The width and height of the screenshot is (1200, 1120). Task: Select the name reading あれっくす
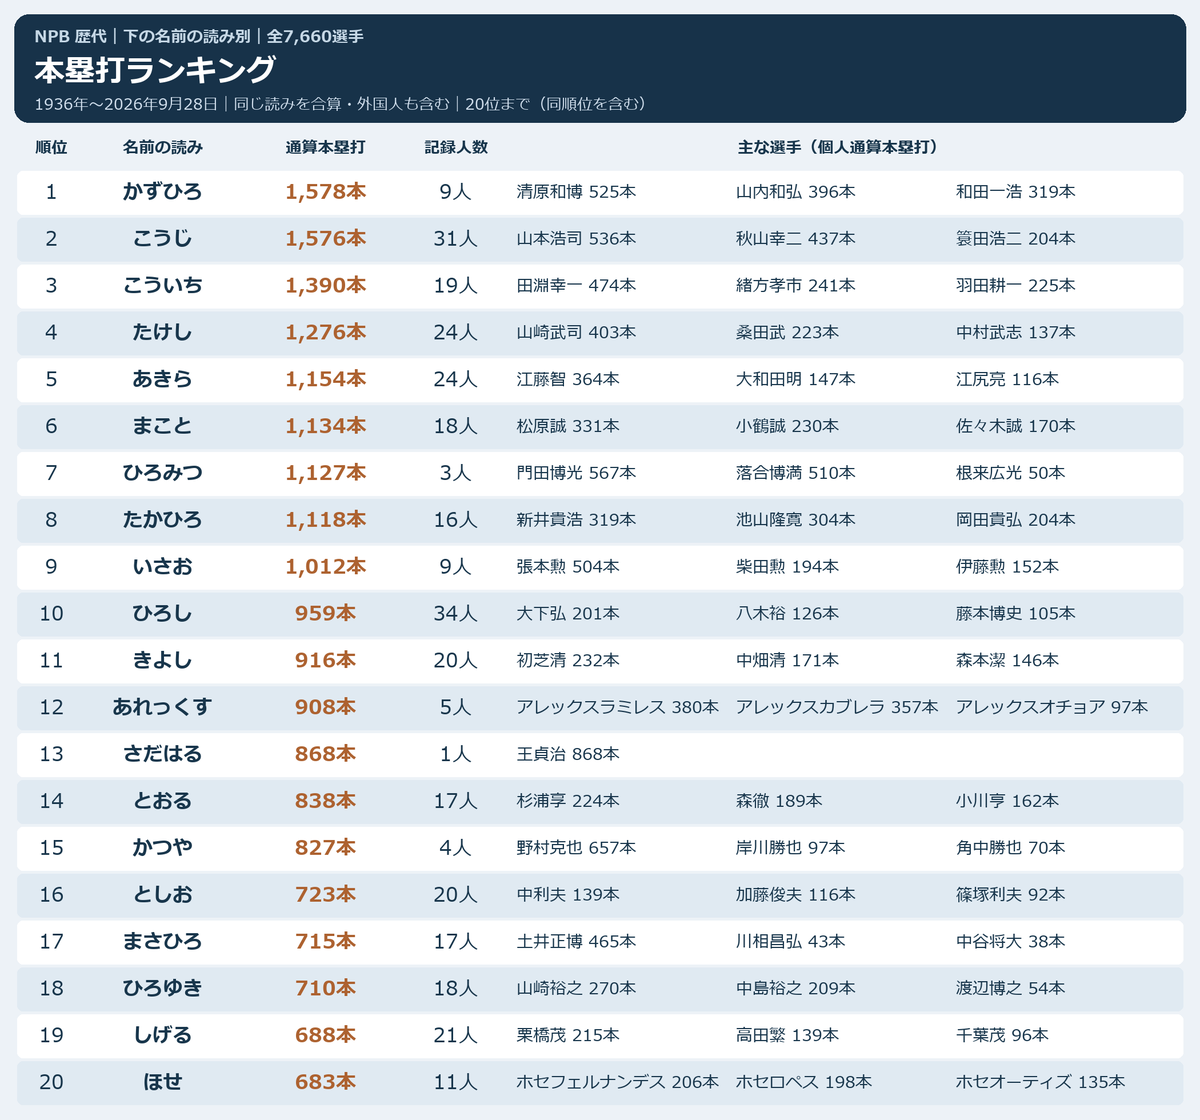pos(163,707)
